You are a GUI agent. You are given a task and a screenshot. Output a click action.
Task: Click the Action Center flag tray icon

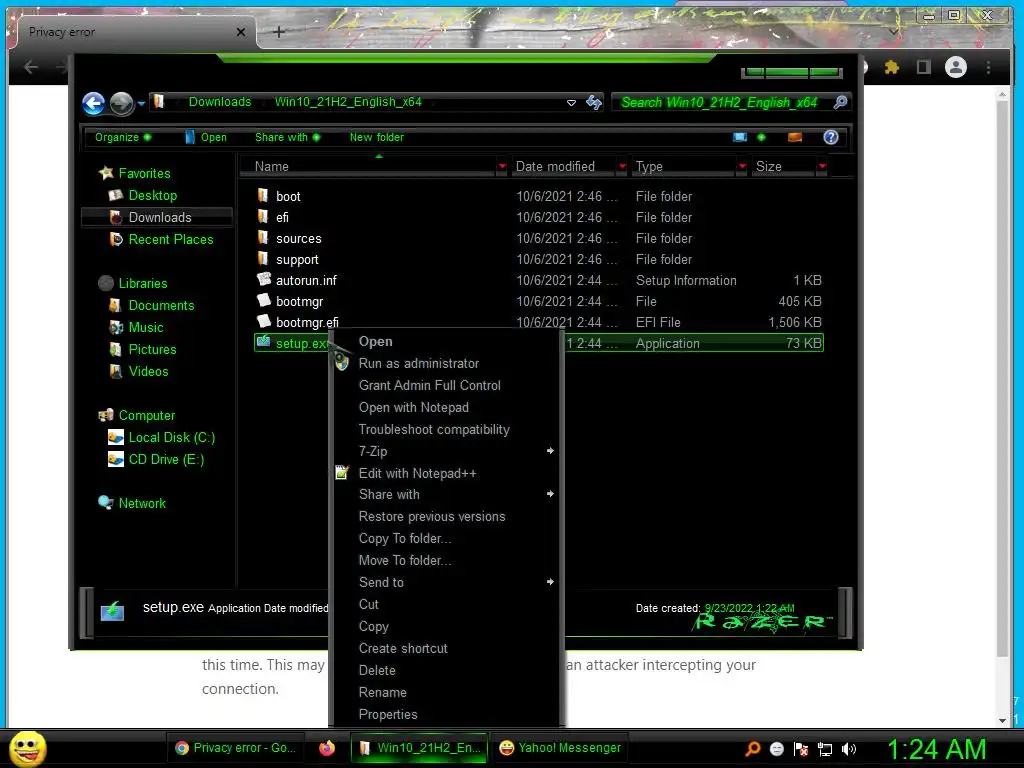(801, 749)
